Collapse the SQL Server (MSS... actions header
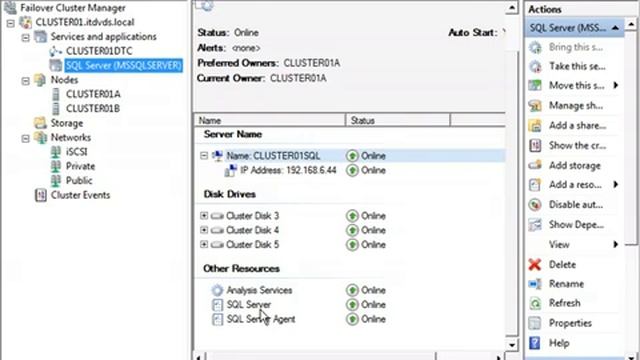 [615, 28]
